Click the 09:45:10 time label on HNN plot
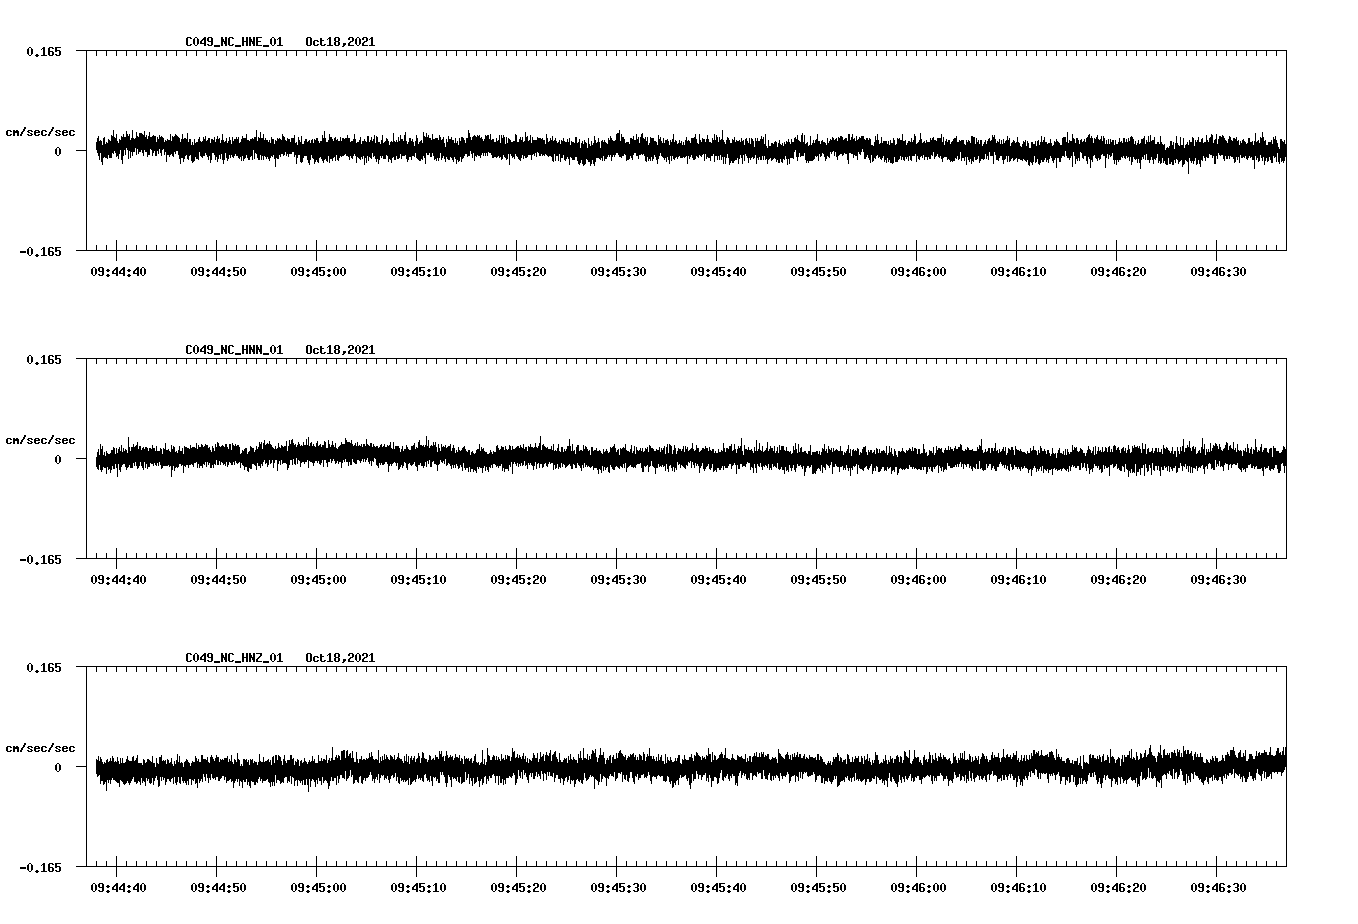Viewport: 1358px width, 924px height. coord(418,579)
